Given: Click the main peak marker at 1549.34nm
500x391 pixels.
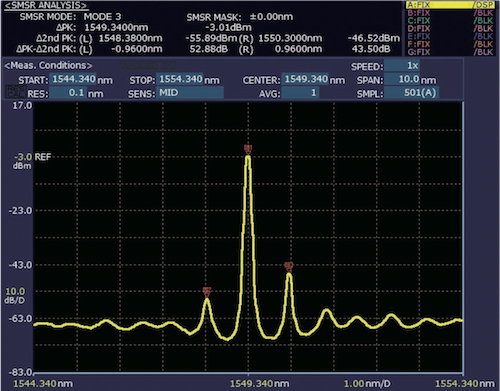Looking at the screenshot, I should click(x=248, y=149).
